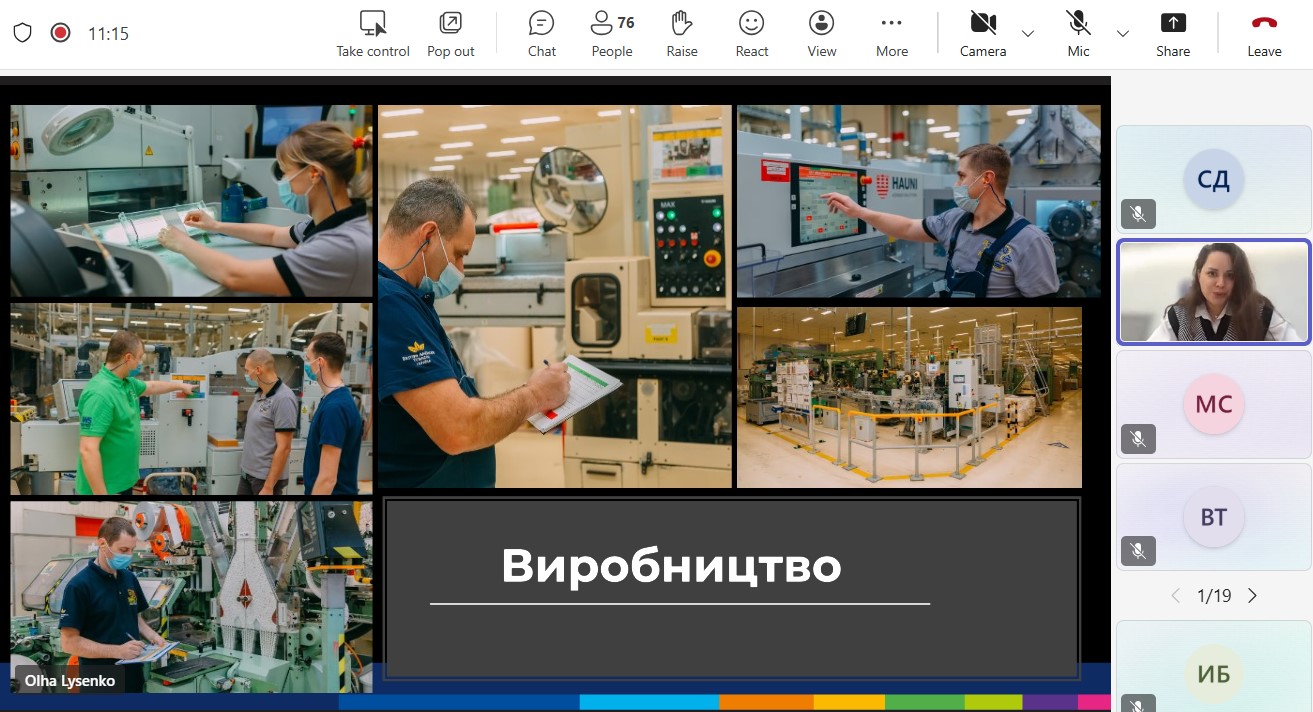The image size is (1313, 712).
Task: Go to next participants page
Action: coord(1252,596)
